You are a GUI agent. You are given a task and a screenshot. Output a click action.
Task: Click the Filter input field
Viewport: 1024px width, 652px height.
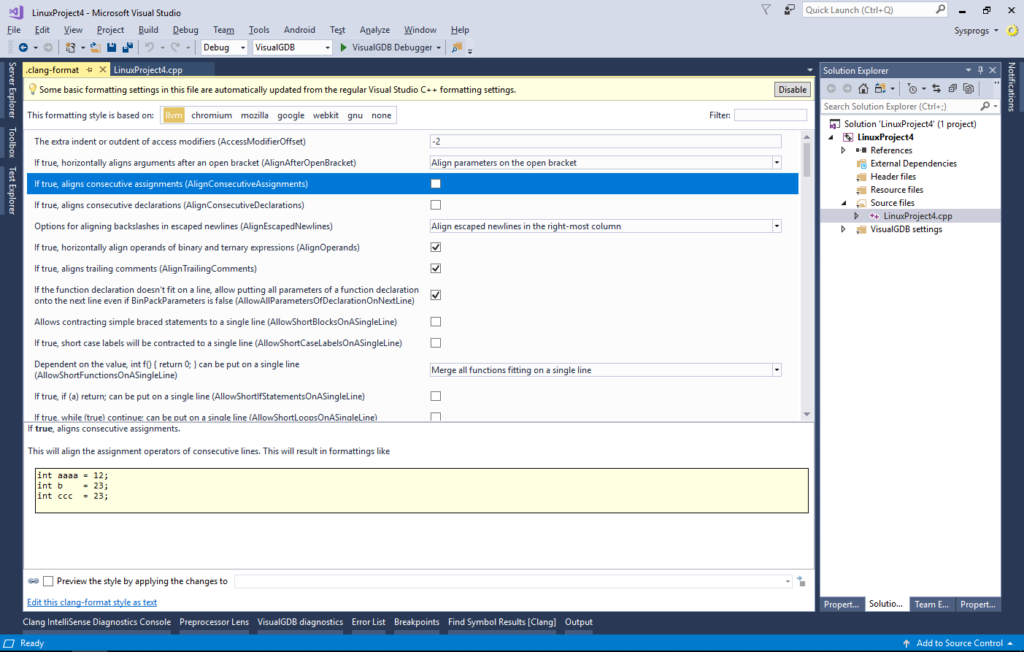click(770, 114)
